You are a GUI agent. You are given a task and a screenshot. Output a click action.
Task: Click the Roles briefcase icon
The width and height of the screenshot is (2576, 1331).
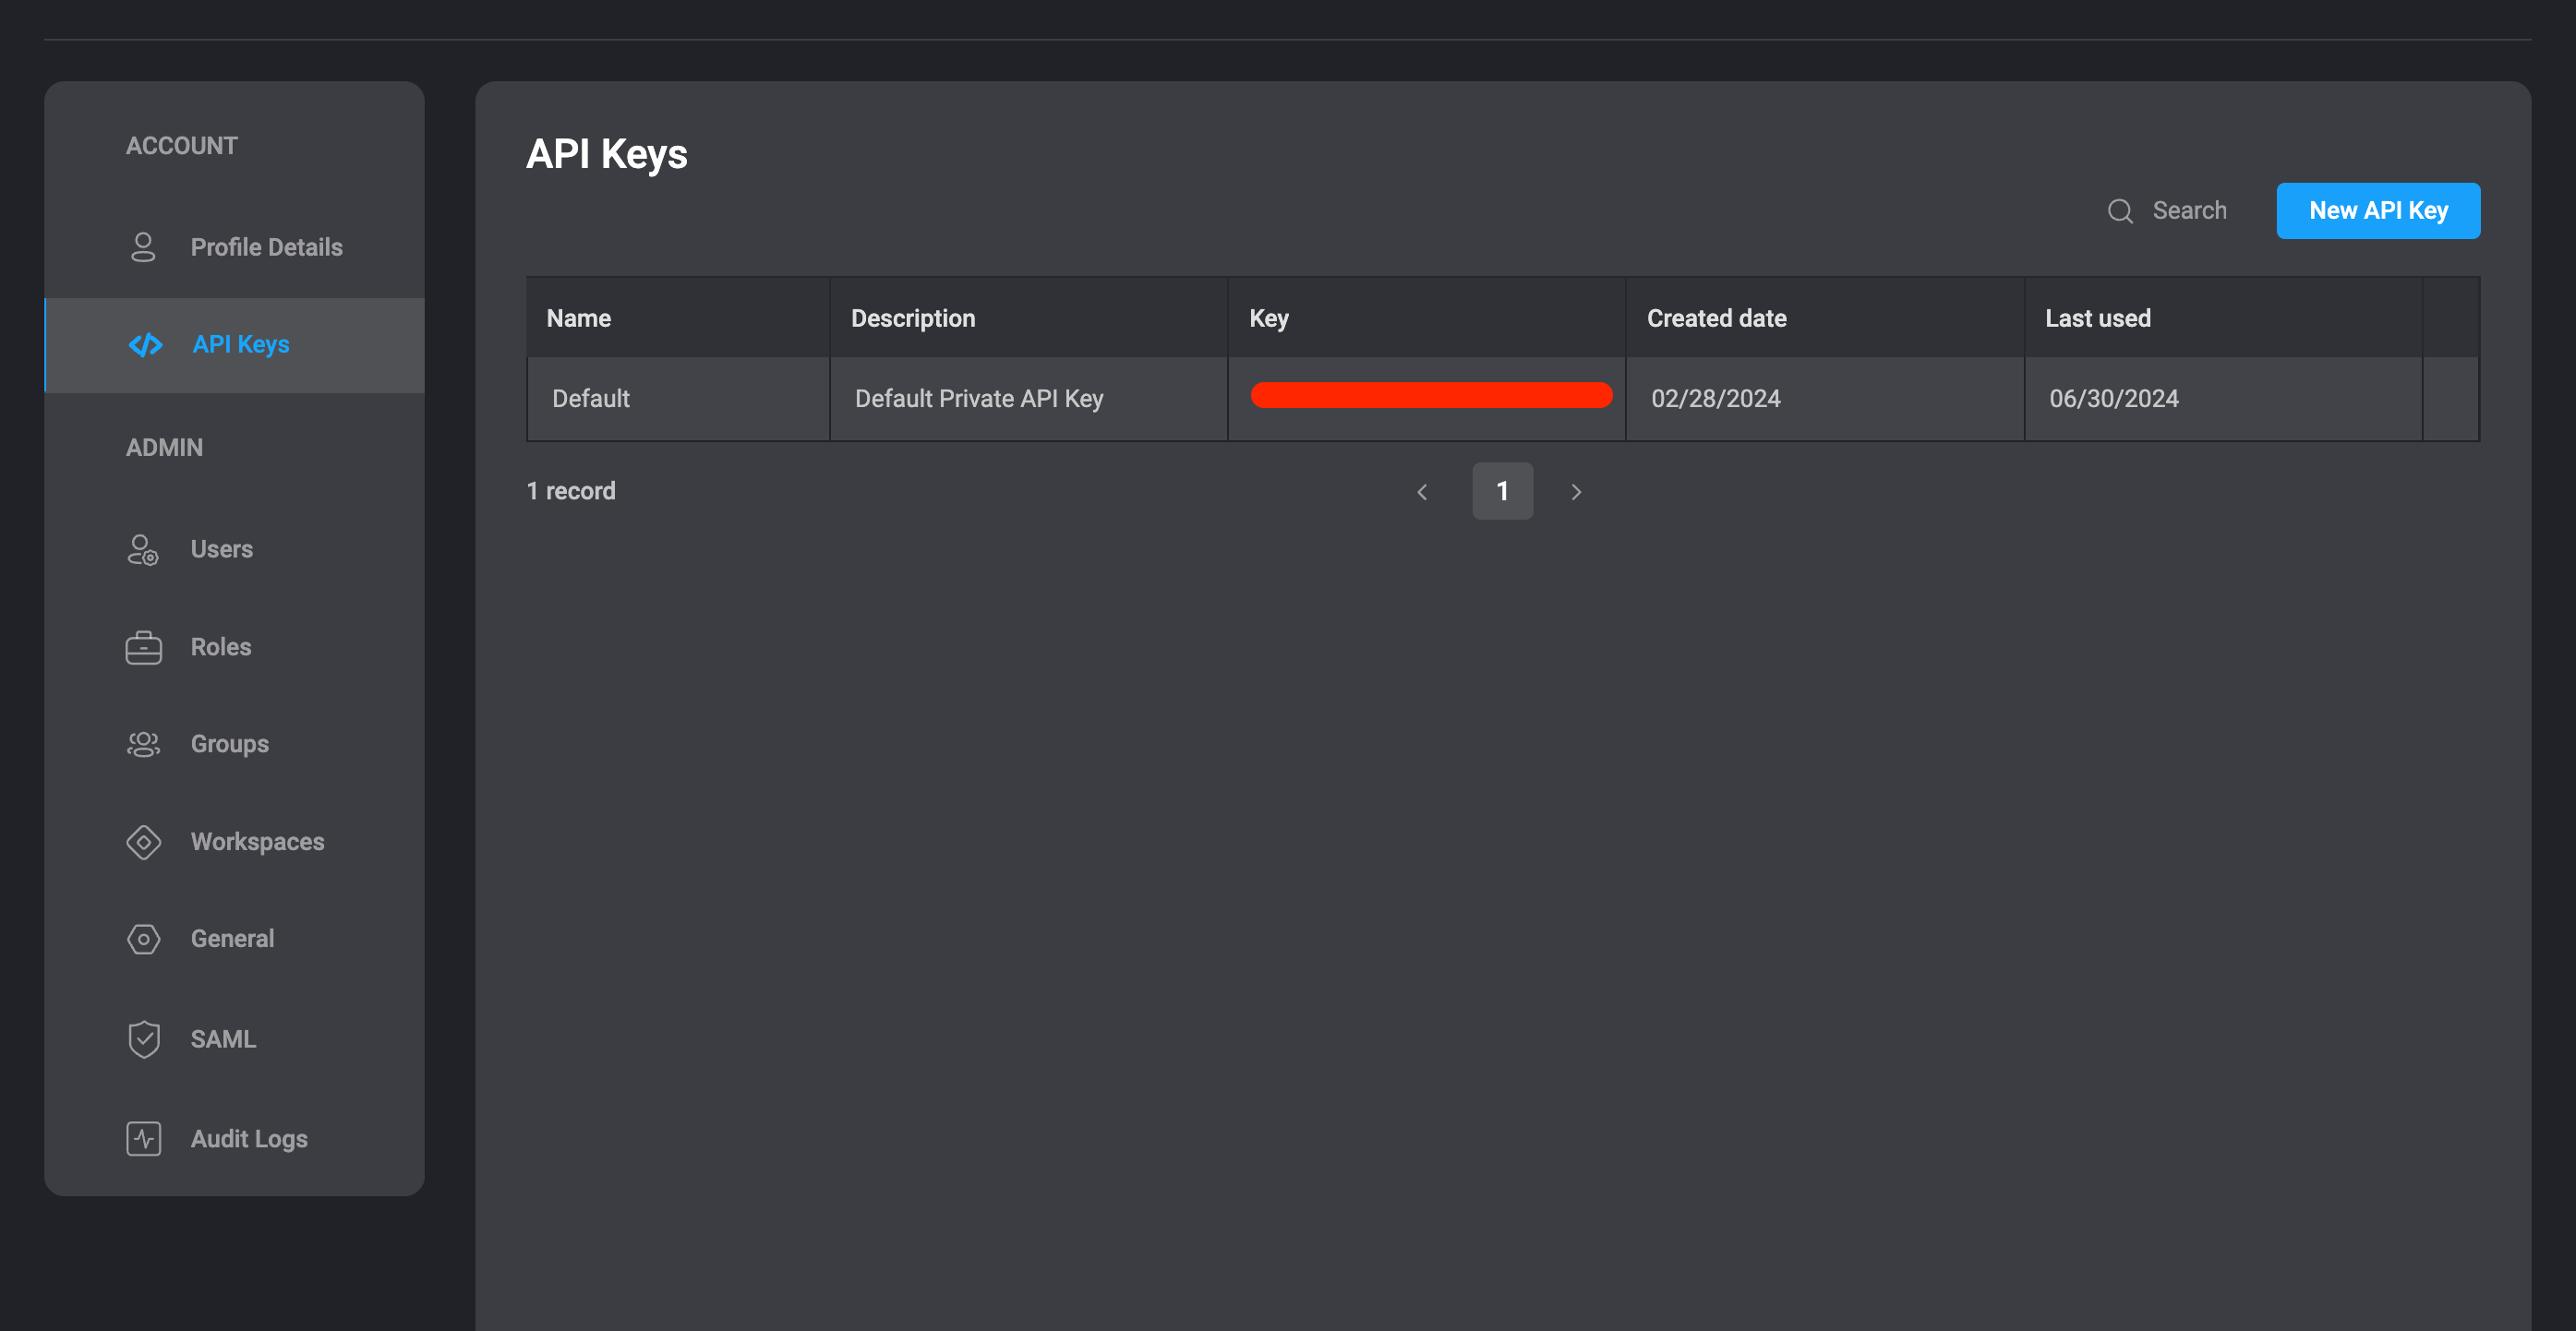[143, 647]
